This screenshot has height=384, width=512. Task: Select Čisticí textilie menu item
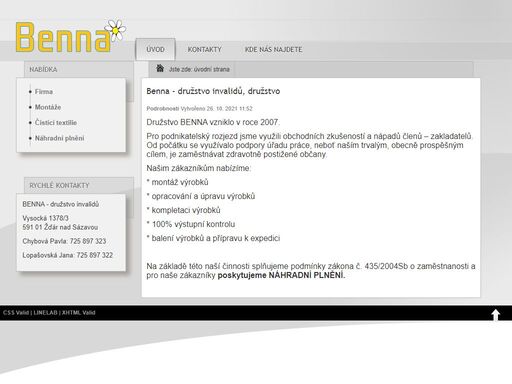pos(56,122)
